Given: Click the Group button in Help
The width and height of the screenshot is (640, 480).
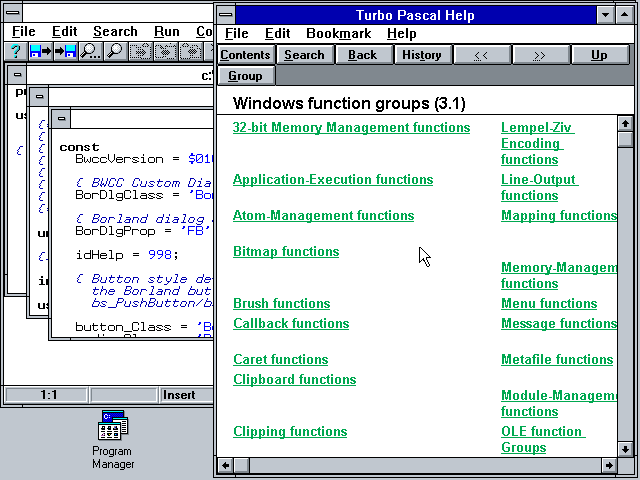Looking at the screenshot, I should (x=245, y=76).
